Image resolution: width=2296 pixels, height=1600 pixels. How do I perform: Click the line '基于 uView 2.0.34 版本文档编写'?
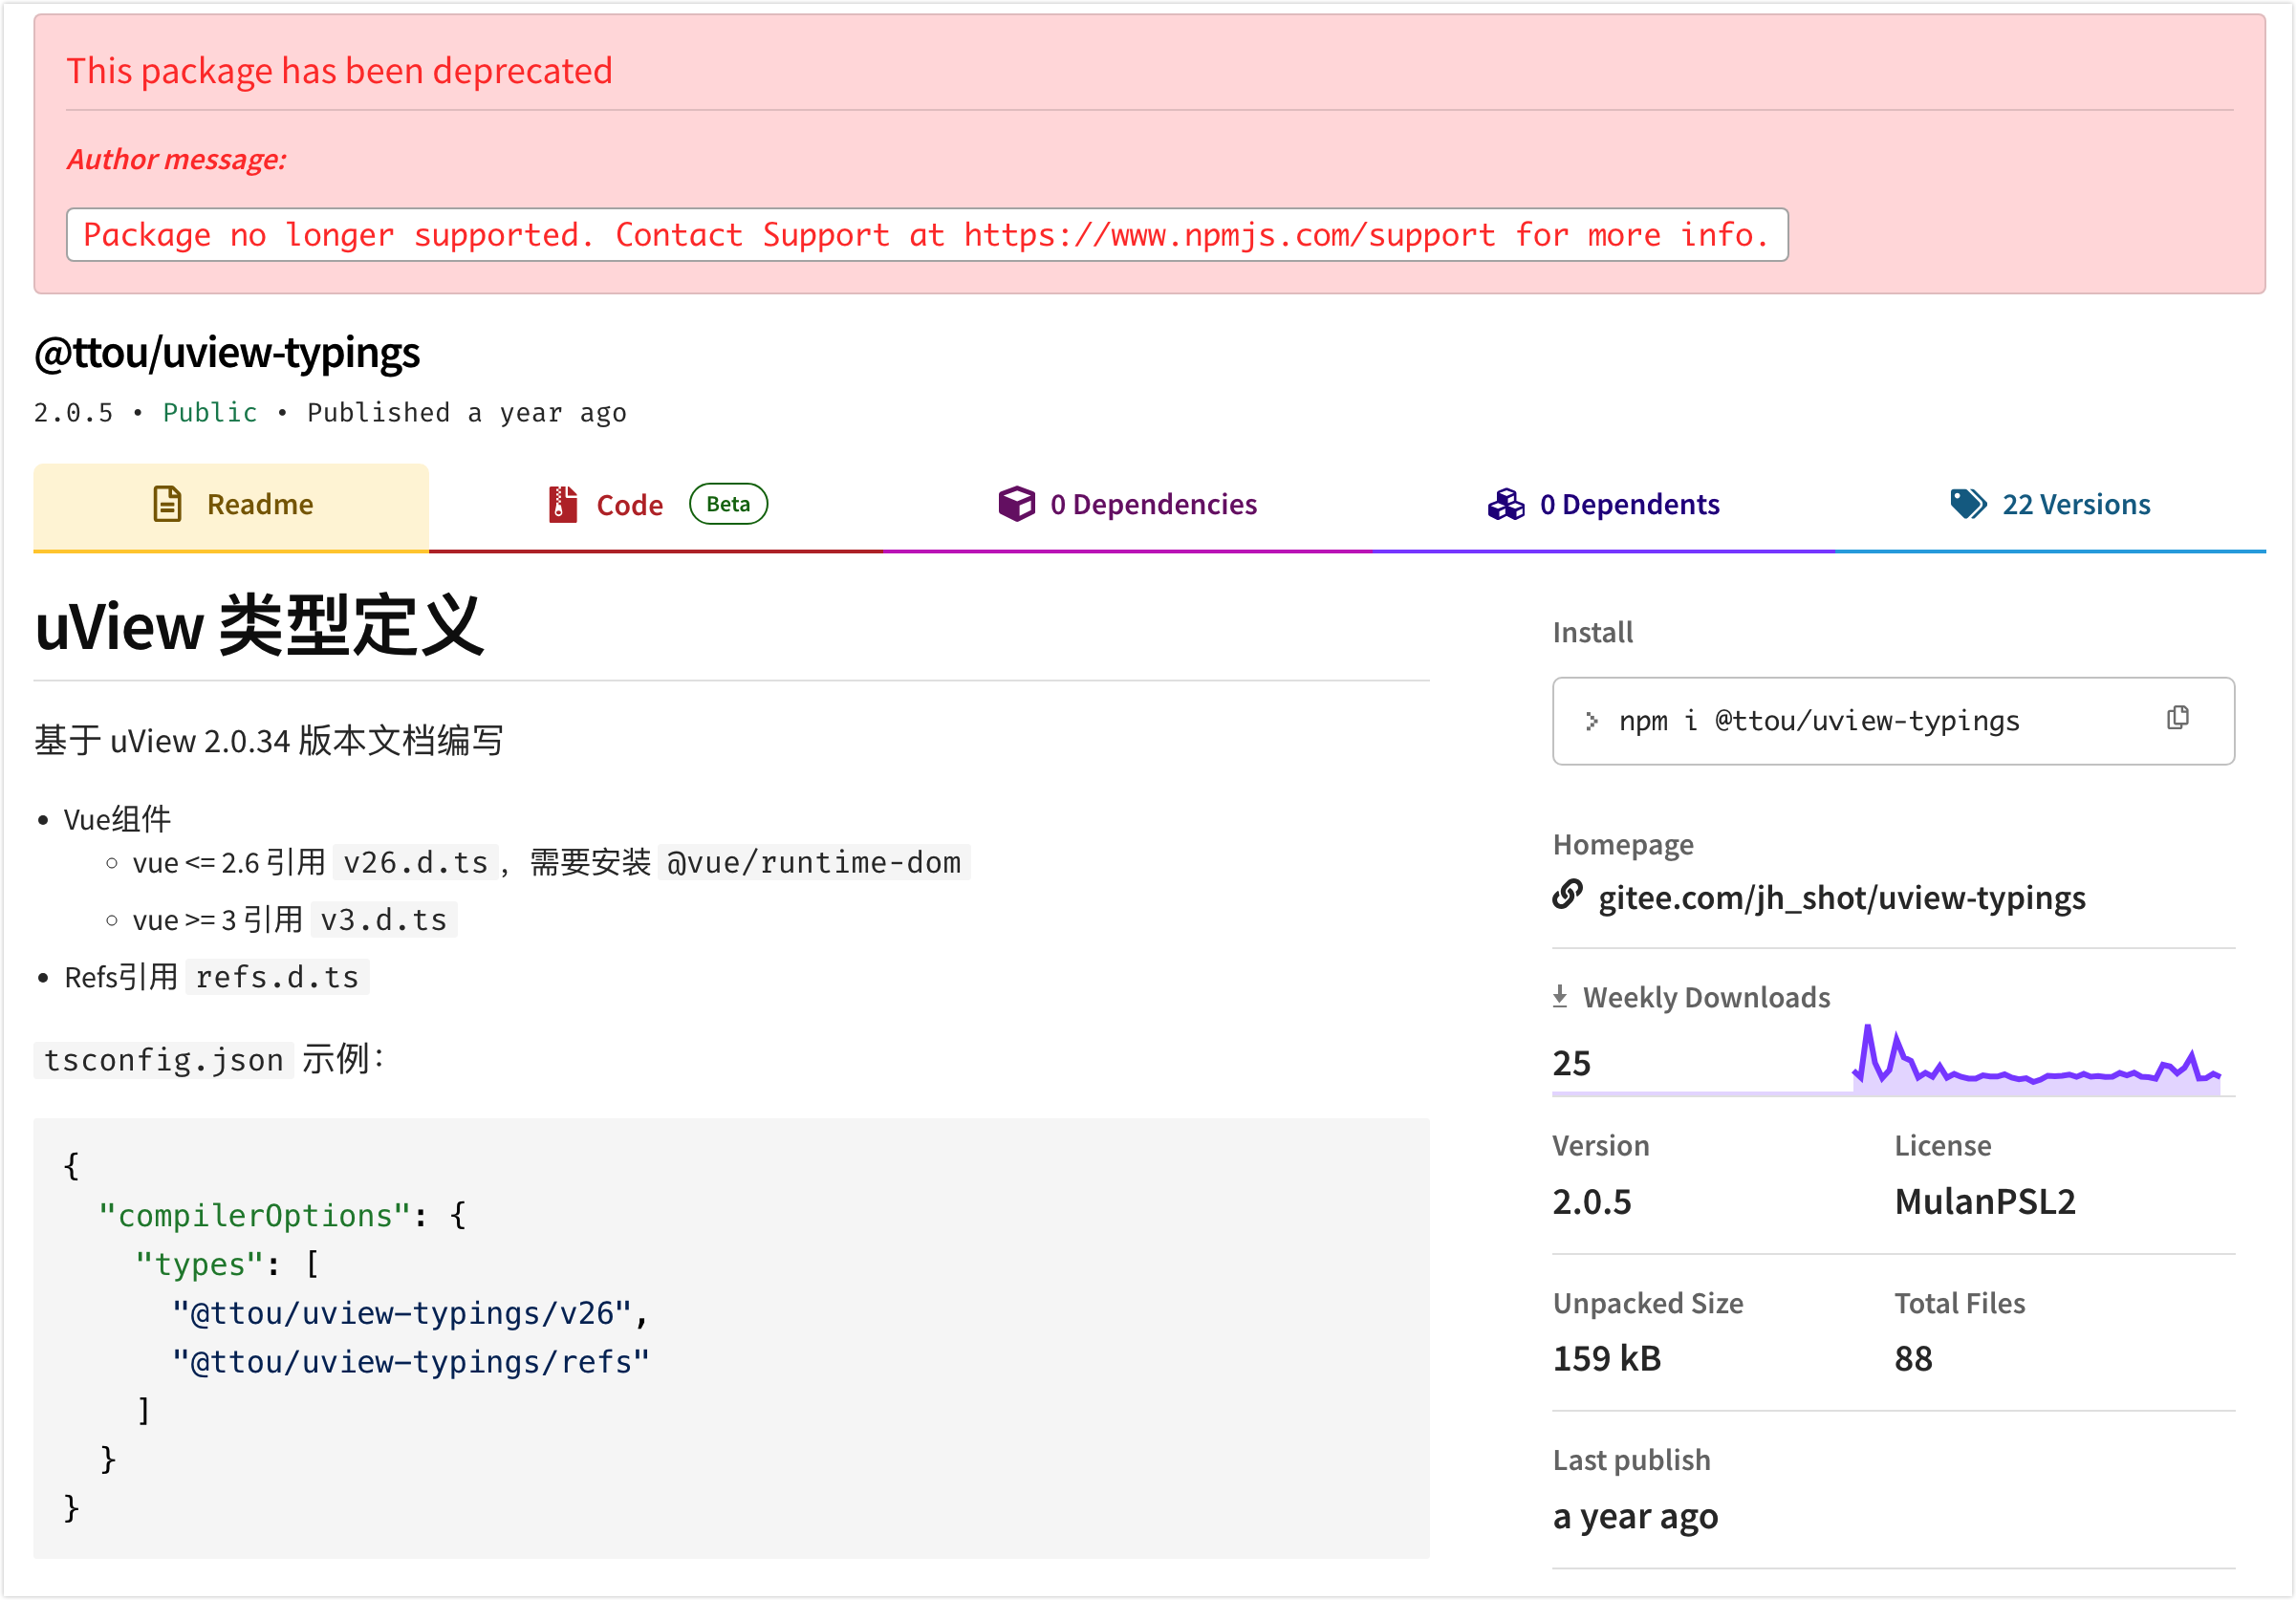[x=269, y=740]
